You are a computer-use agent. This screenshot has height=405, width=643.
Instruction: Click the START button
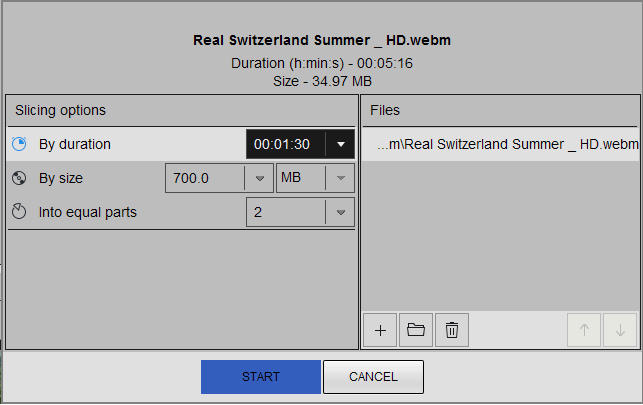tap(261, 377)
